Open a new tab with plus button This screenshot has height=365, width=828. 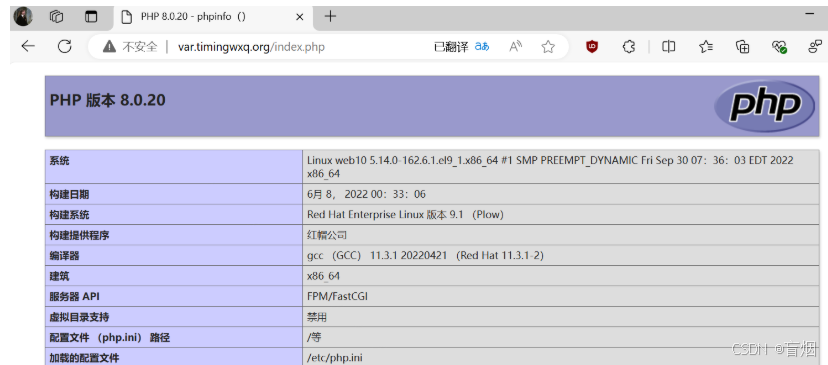(330, 16)
